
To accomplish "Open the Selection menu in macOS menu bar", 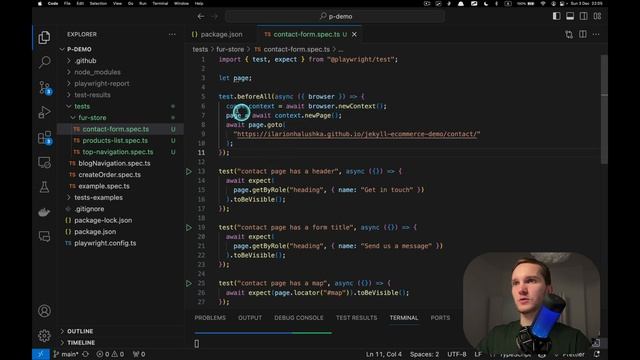I will pos(98,3).
